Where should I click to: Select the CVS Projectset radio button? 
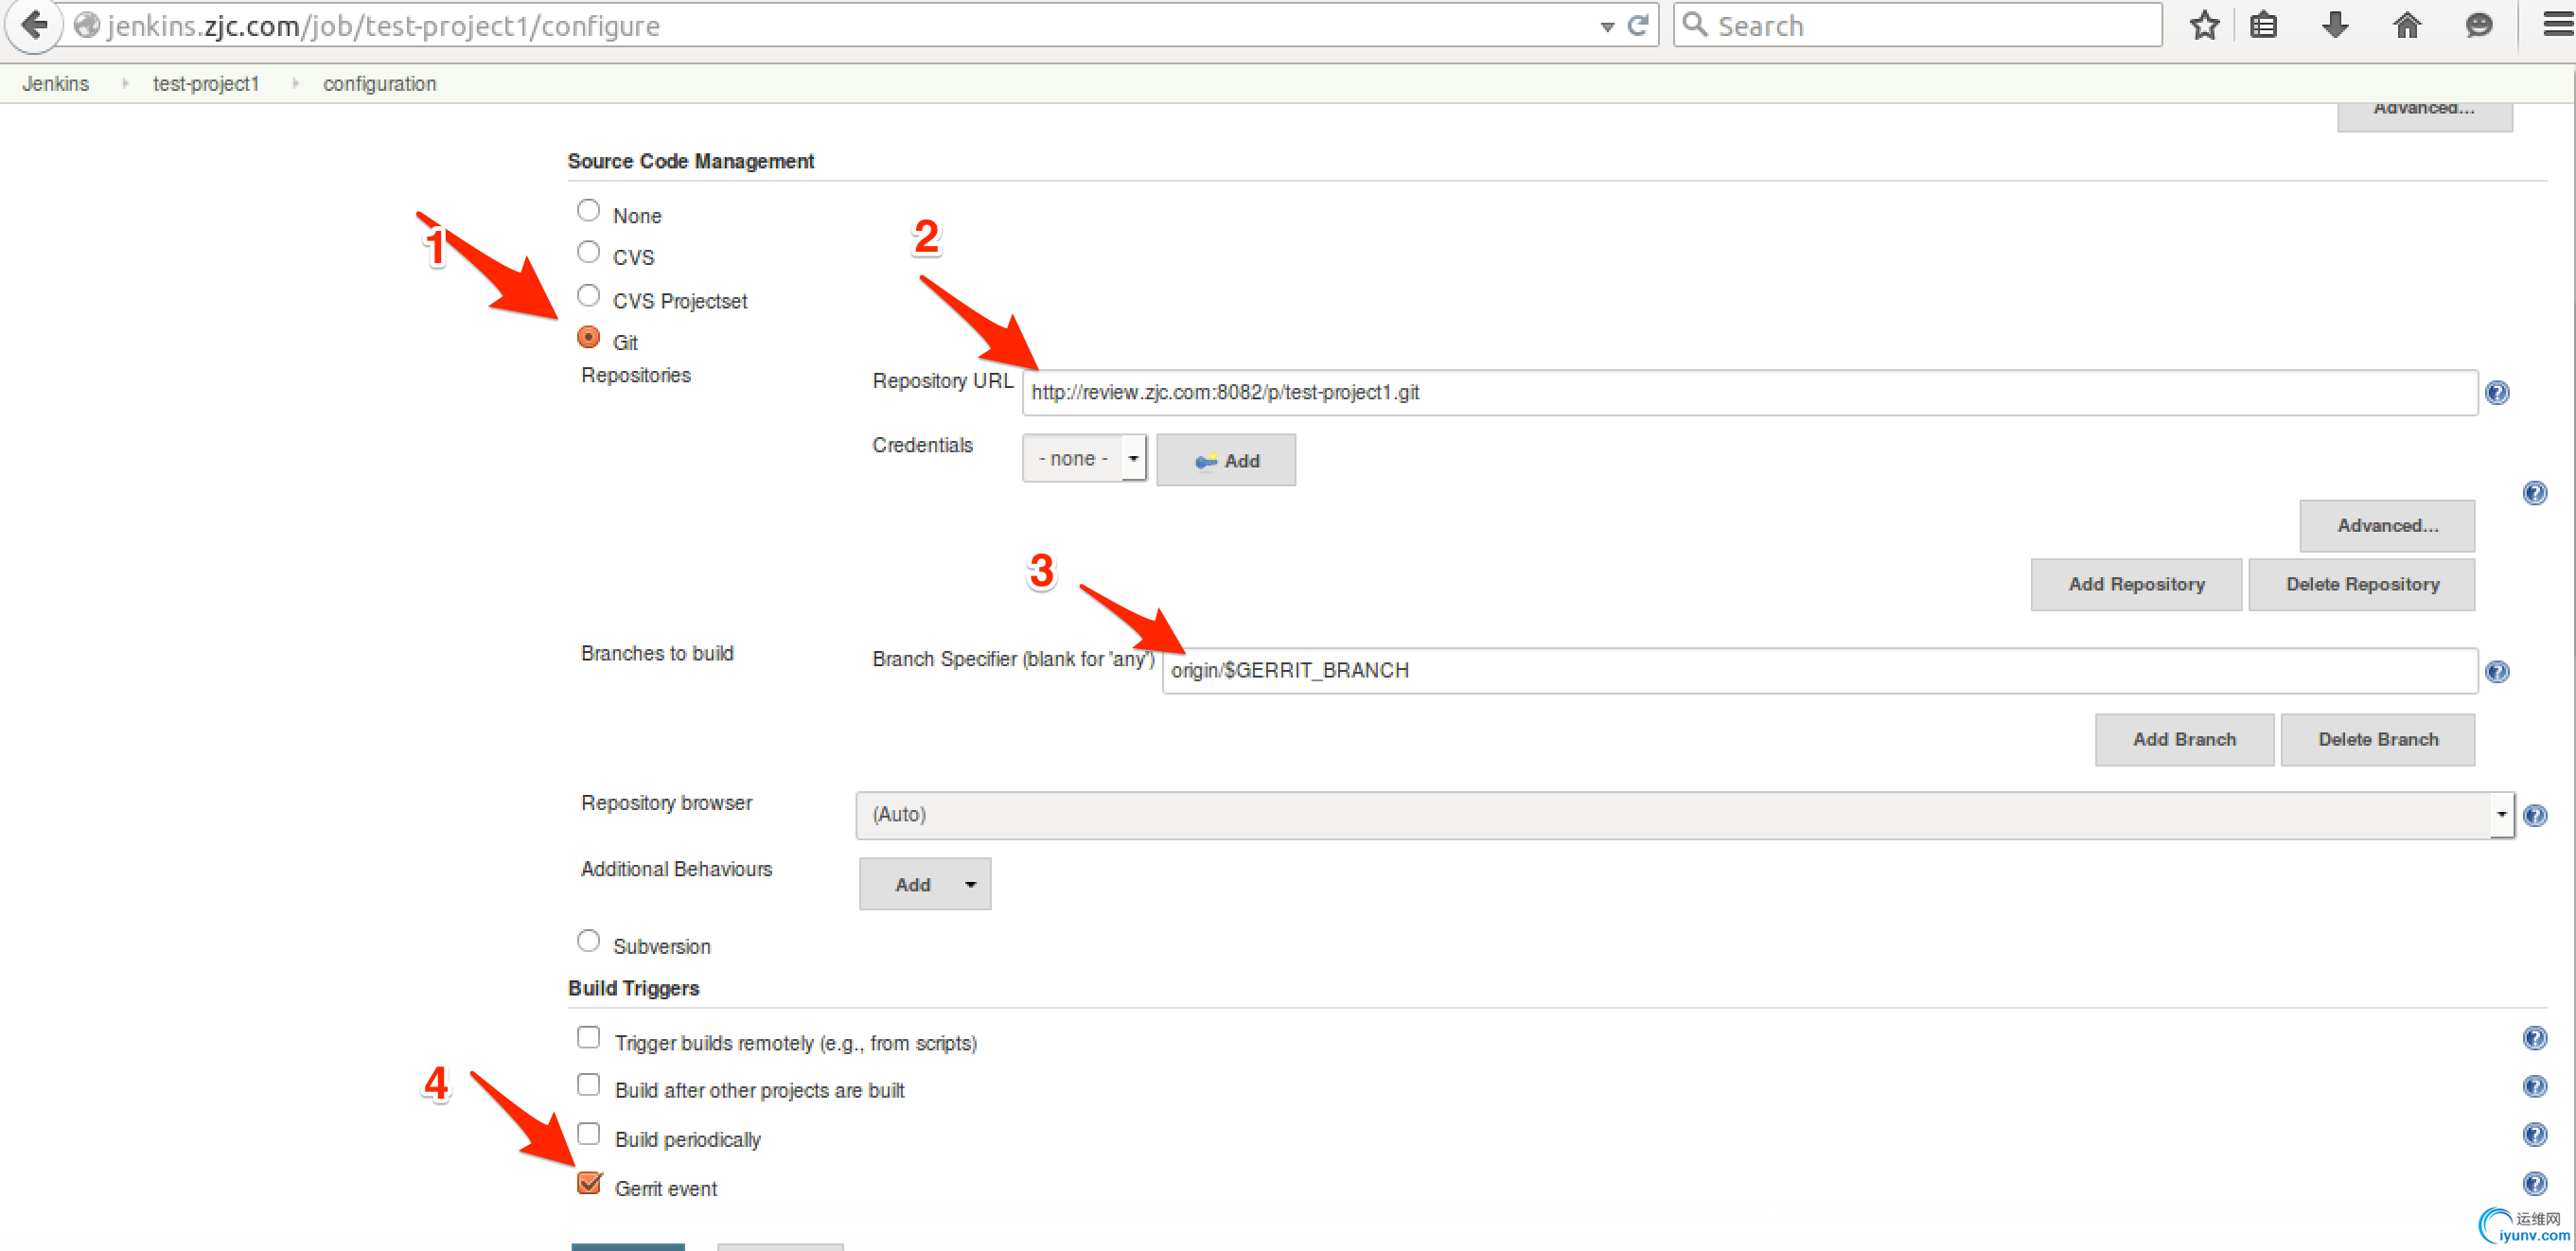click(588, 296)
